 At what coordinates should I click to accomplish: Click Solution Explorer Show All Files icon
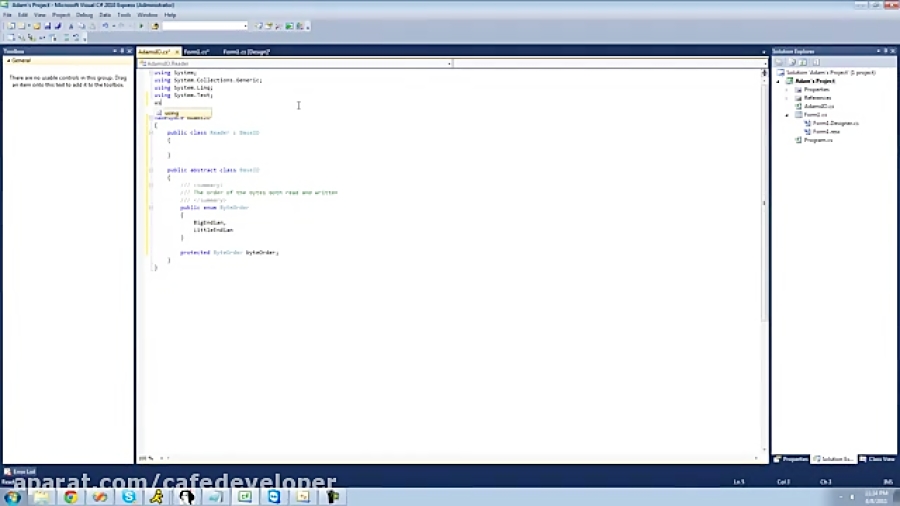792,62
